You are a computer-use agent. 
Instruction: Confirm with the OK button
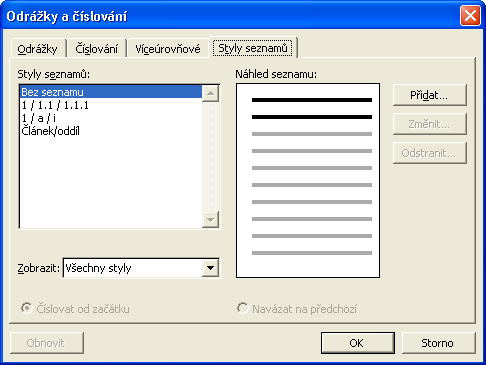[x=358, y=343]
